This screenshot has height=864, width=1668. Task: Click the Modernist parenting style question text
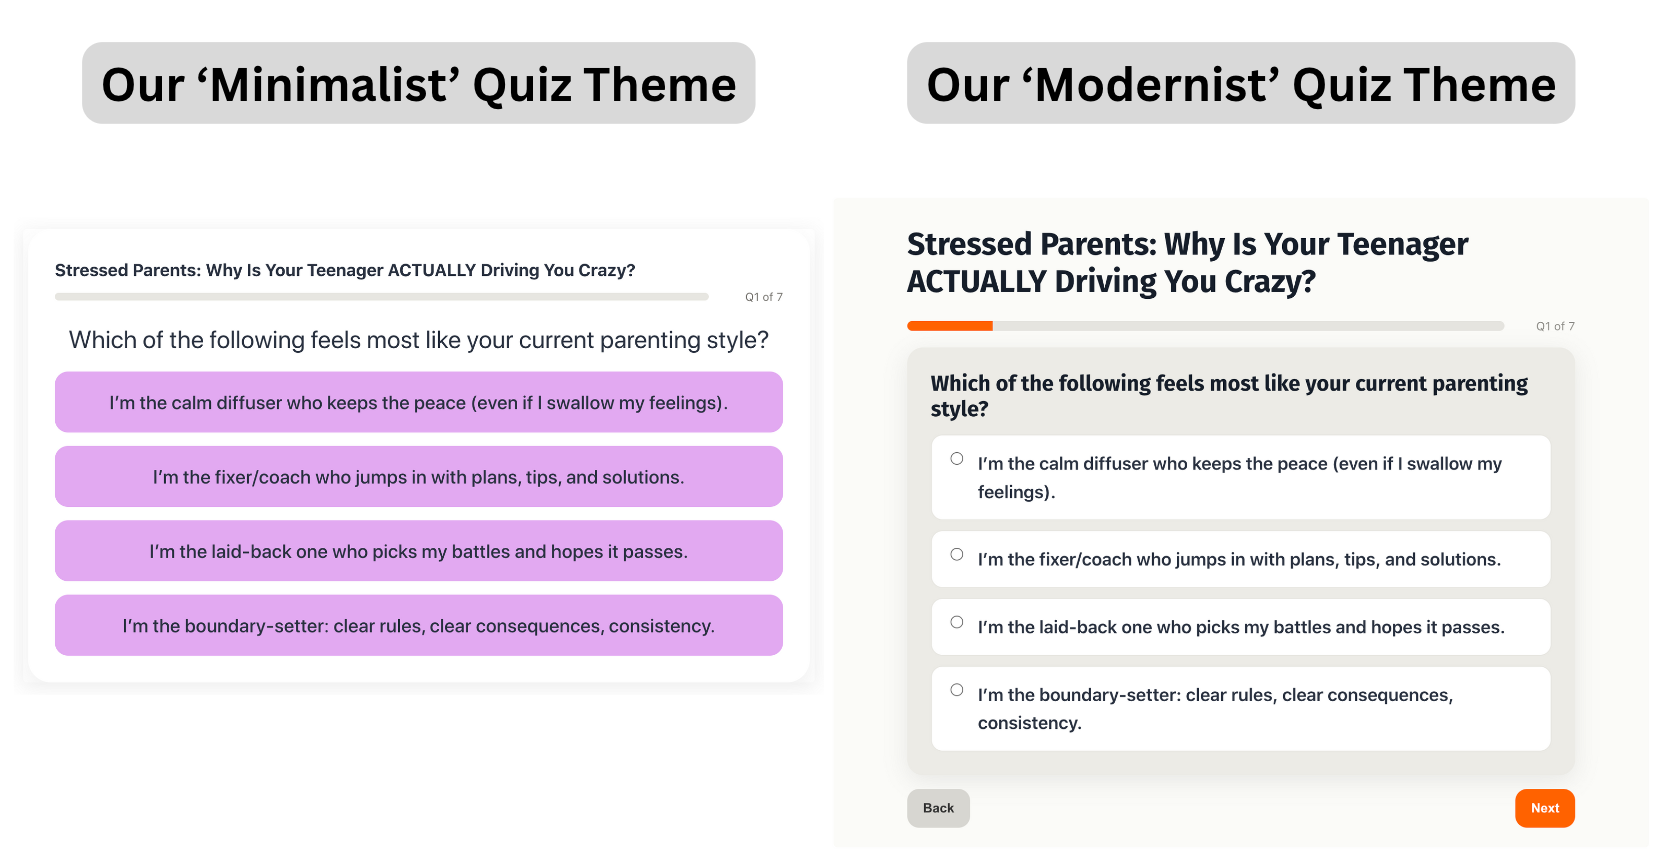pyautogui.click(x=1229, y=396)
